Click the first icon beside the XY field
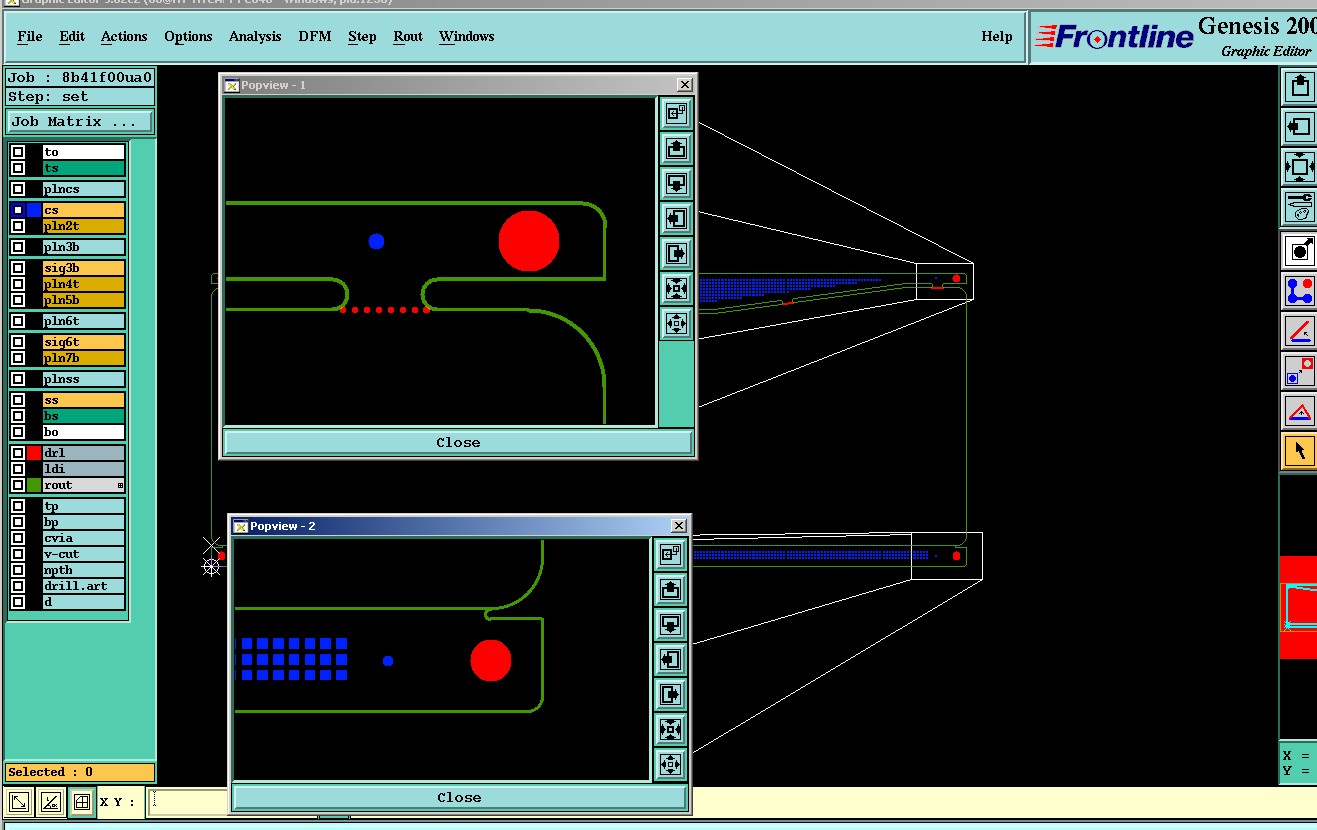Image resolution: width=1317 pixels, height=830 pixels. click(x=19, y=802)
